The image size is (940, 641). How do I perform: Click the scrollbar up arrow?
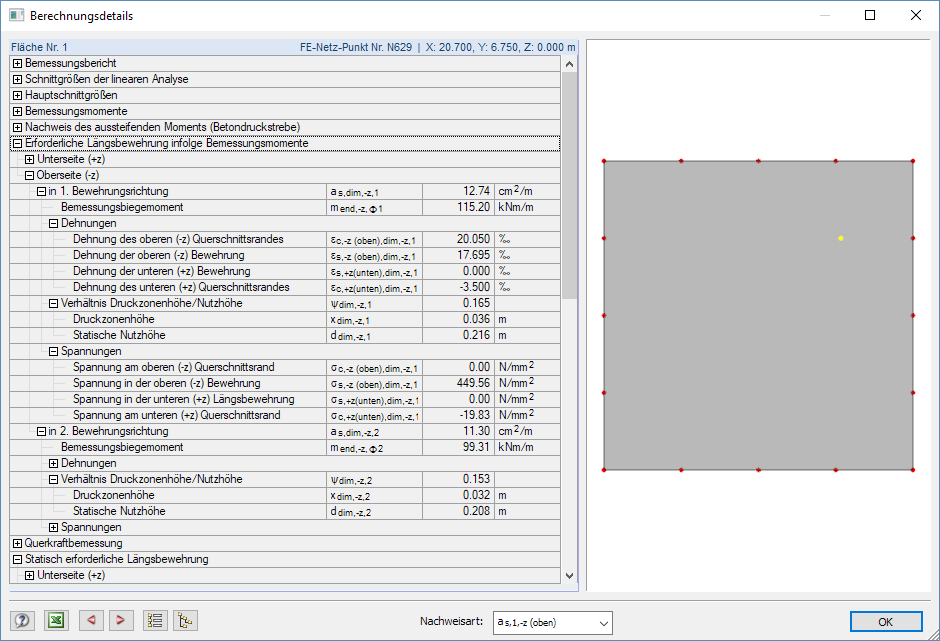click(x=570, y=64)
